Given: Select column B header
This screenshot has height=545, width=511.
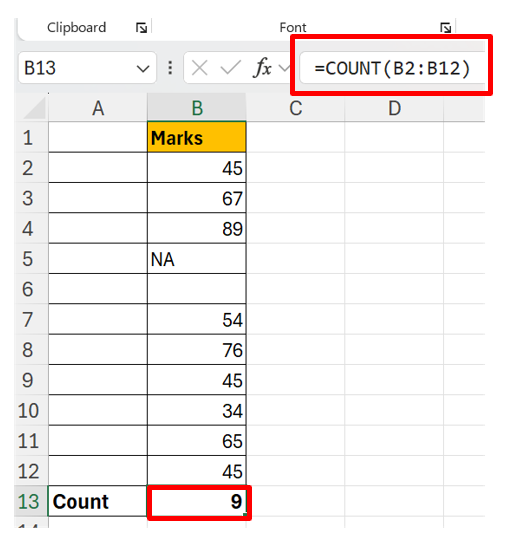Looking at the screenshot, I should (197, 108).
